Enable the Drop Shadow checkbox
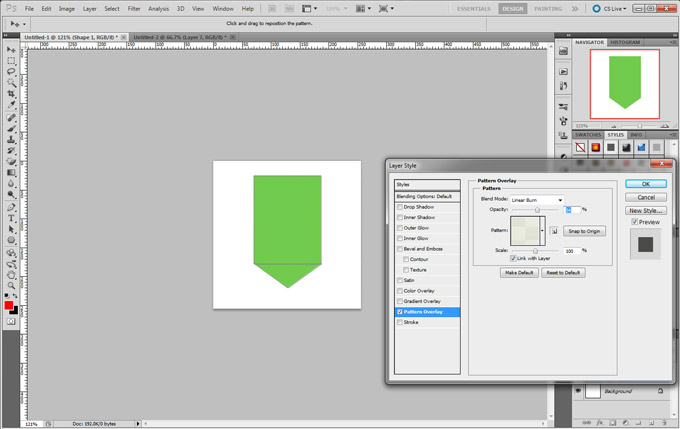Screen dimensions: 680x429 (400, 207)
